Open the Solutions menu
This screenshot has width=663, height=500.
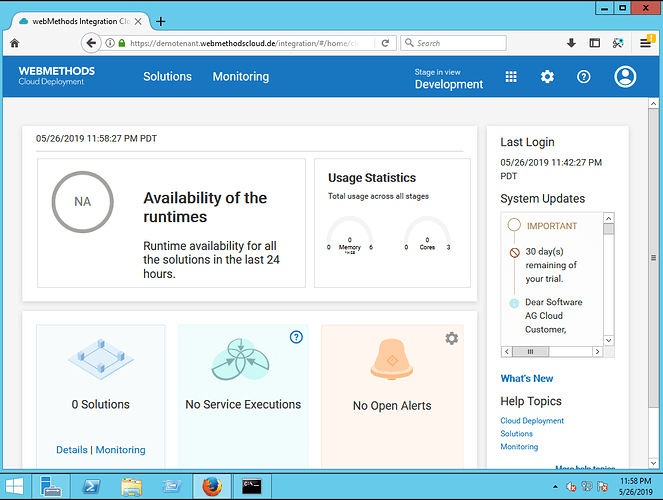pyautogui.click(x=167, y=77)
